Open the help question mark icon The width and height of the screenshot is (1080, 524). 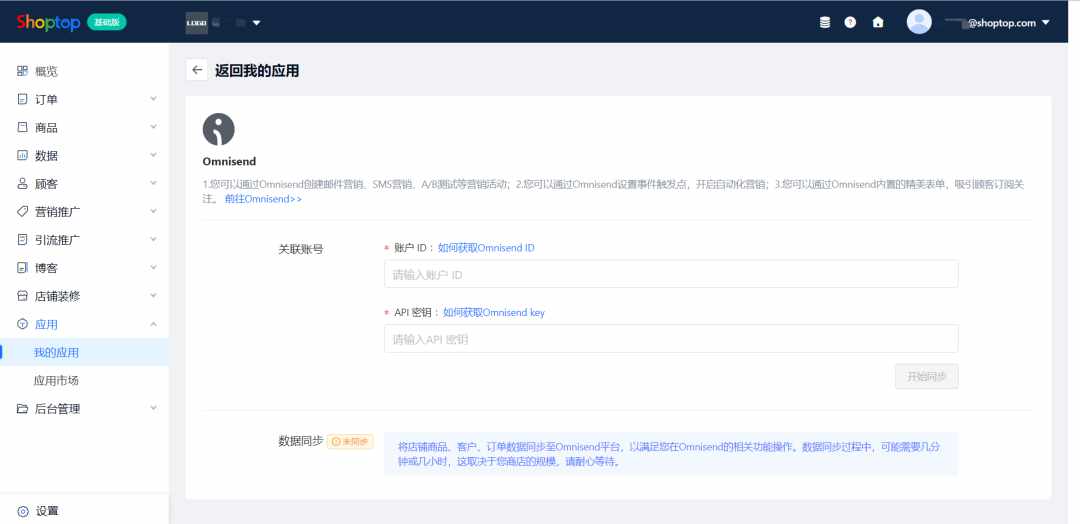click(x=850, y=23)
